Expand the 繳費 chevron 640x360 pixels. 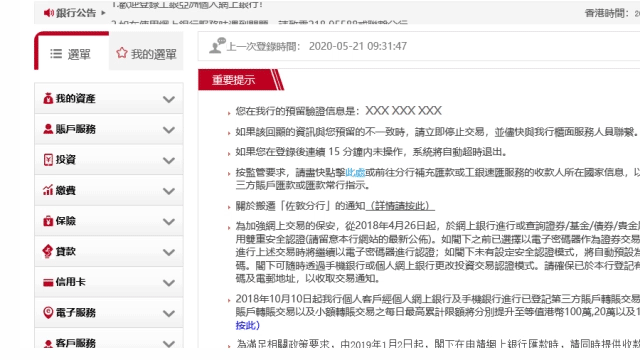coord(169,191)
